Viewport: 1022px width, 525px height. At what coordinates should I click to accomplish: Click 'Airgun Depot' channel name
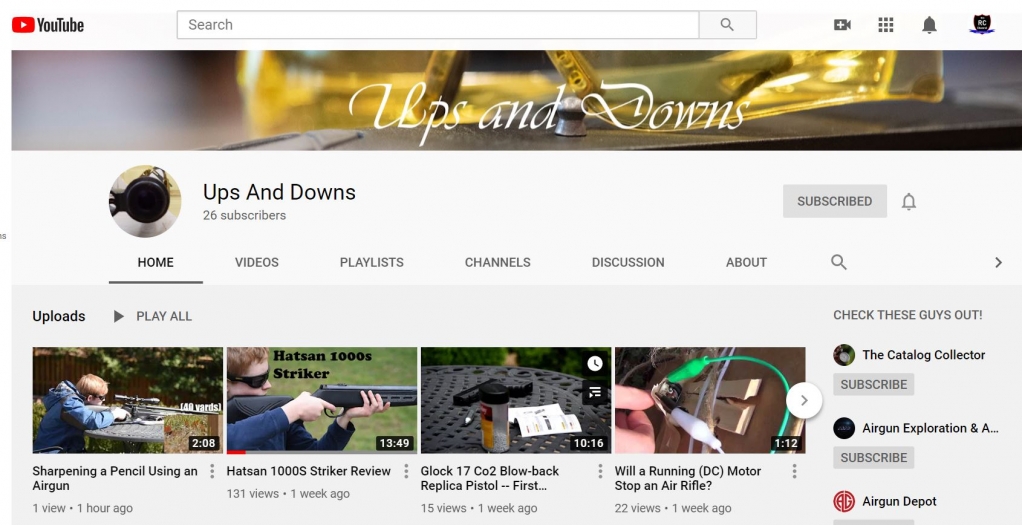point(899,501)
